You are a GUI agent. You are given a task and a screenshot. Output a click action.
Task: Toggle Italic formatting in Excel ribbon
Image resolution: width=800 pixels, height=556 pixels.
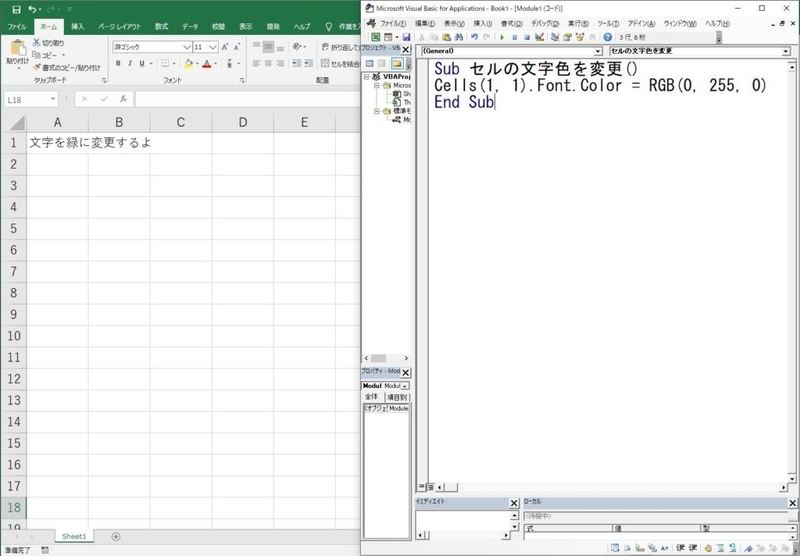coord(130,63)
